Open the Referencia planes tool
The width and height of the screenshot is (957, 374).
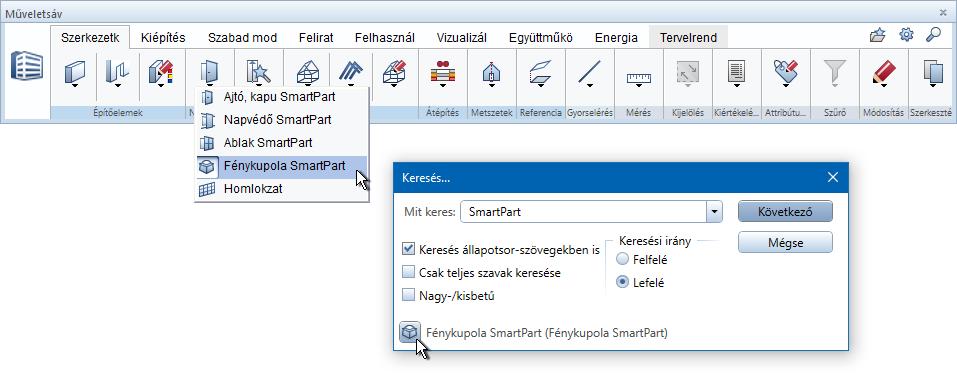point(541,73)
